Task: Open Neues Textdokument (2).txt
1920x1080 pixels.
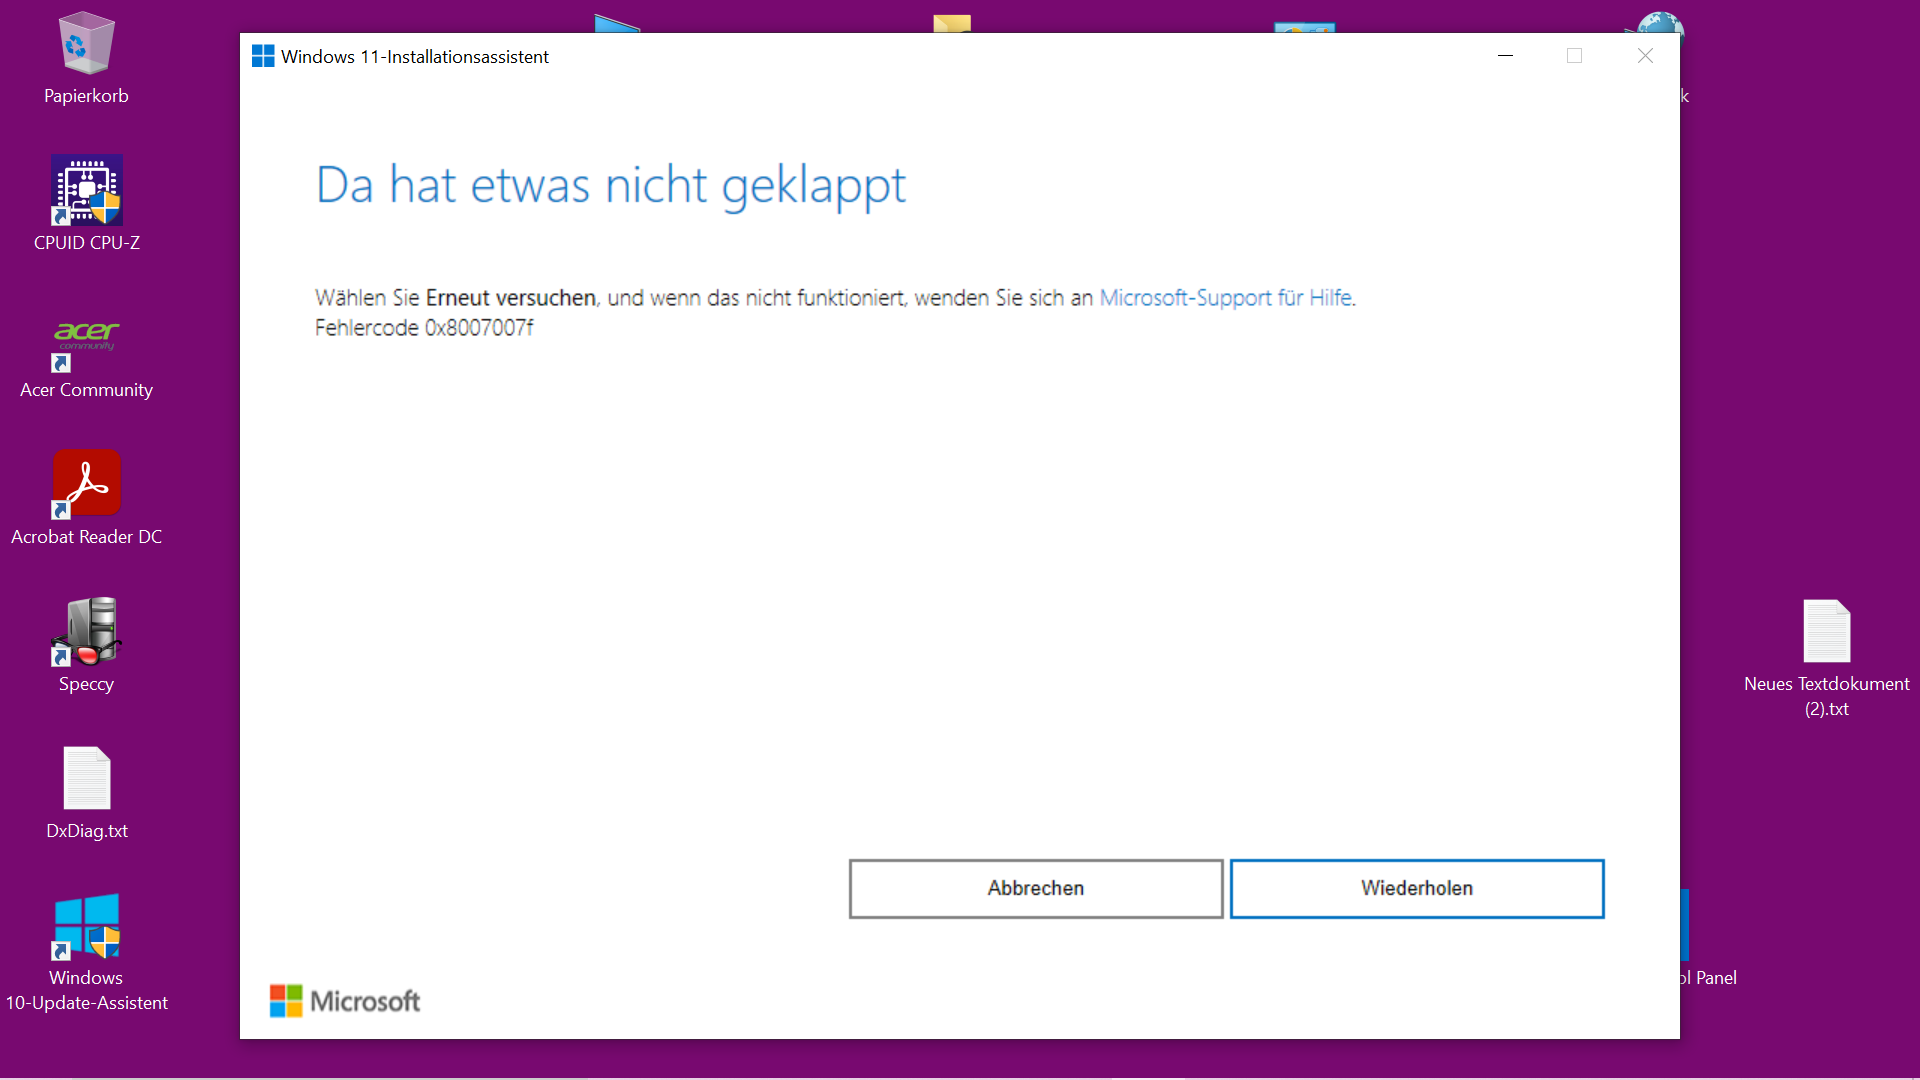Action: (x=1827, y=630)
